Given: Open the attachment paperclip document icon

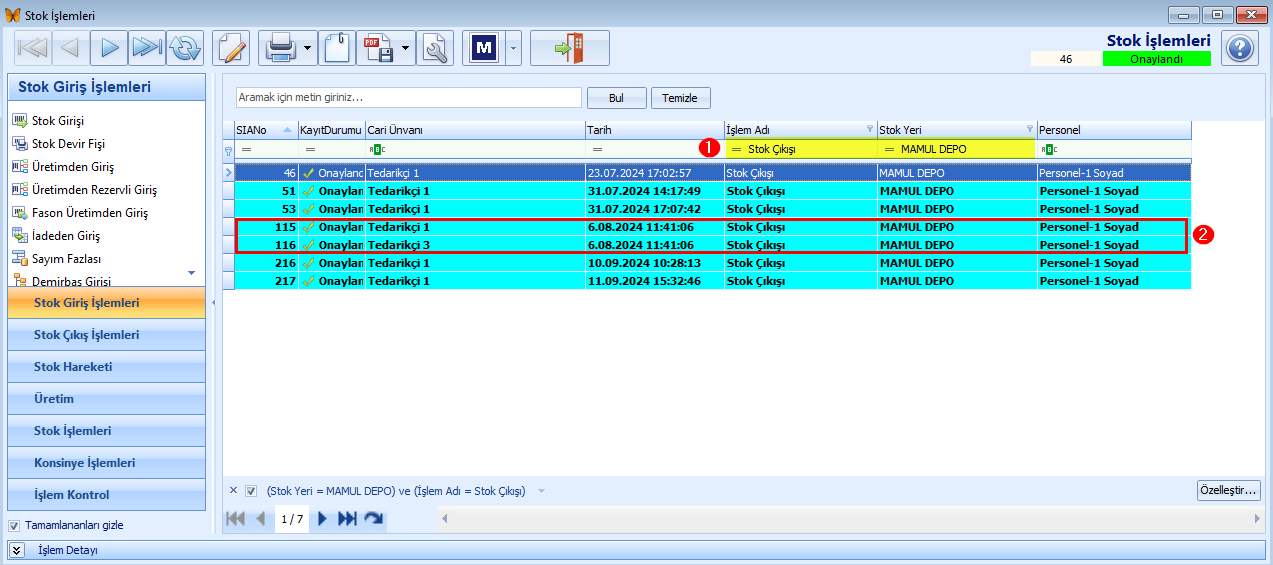Looking at the screenshot, I should 337,47.
